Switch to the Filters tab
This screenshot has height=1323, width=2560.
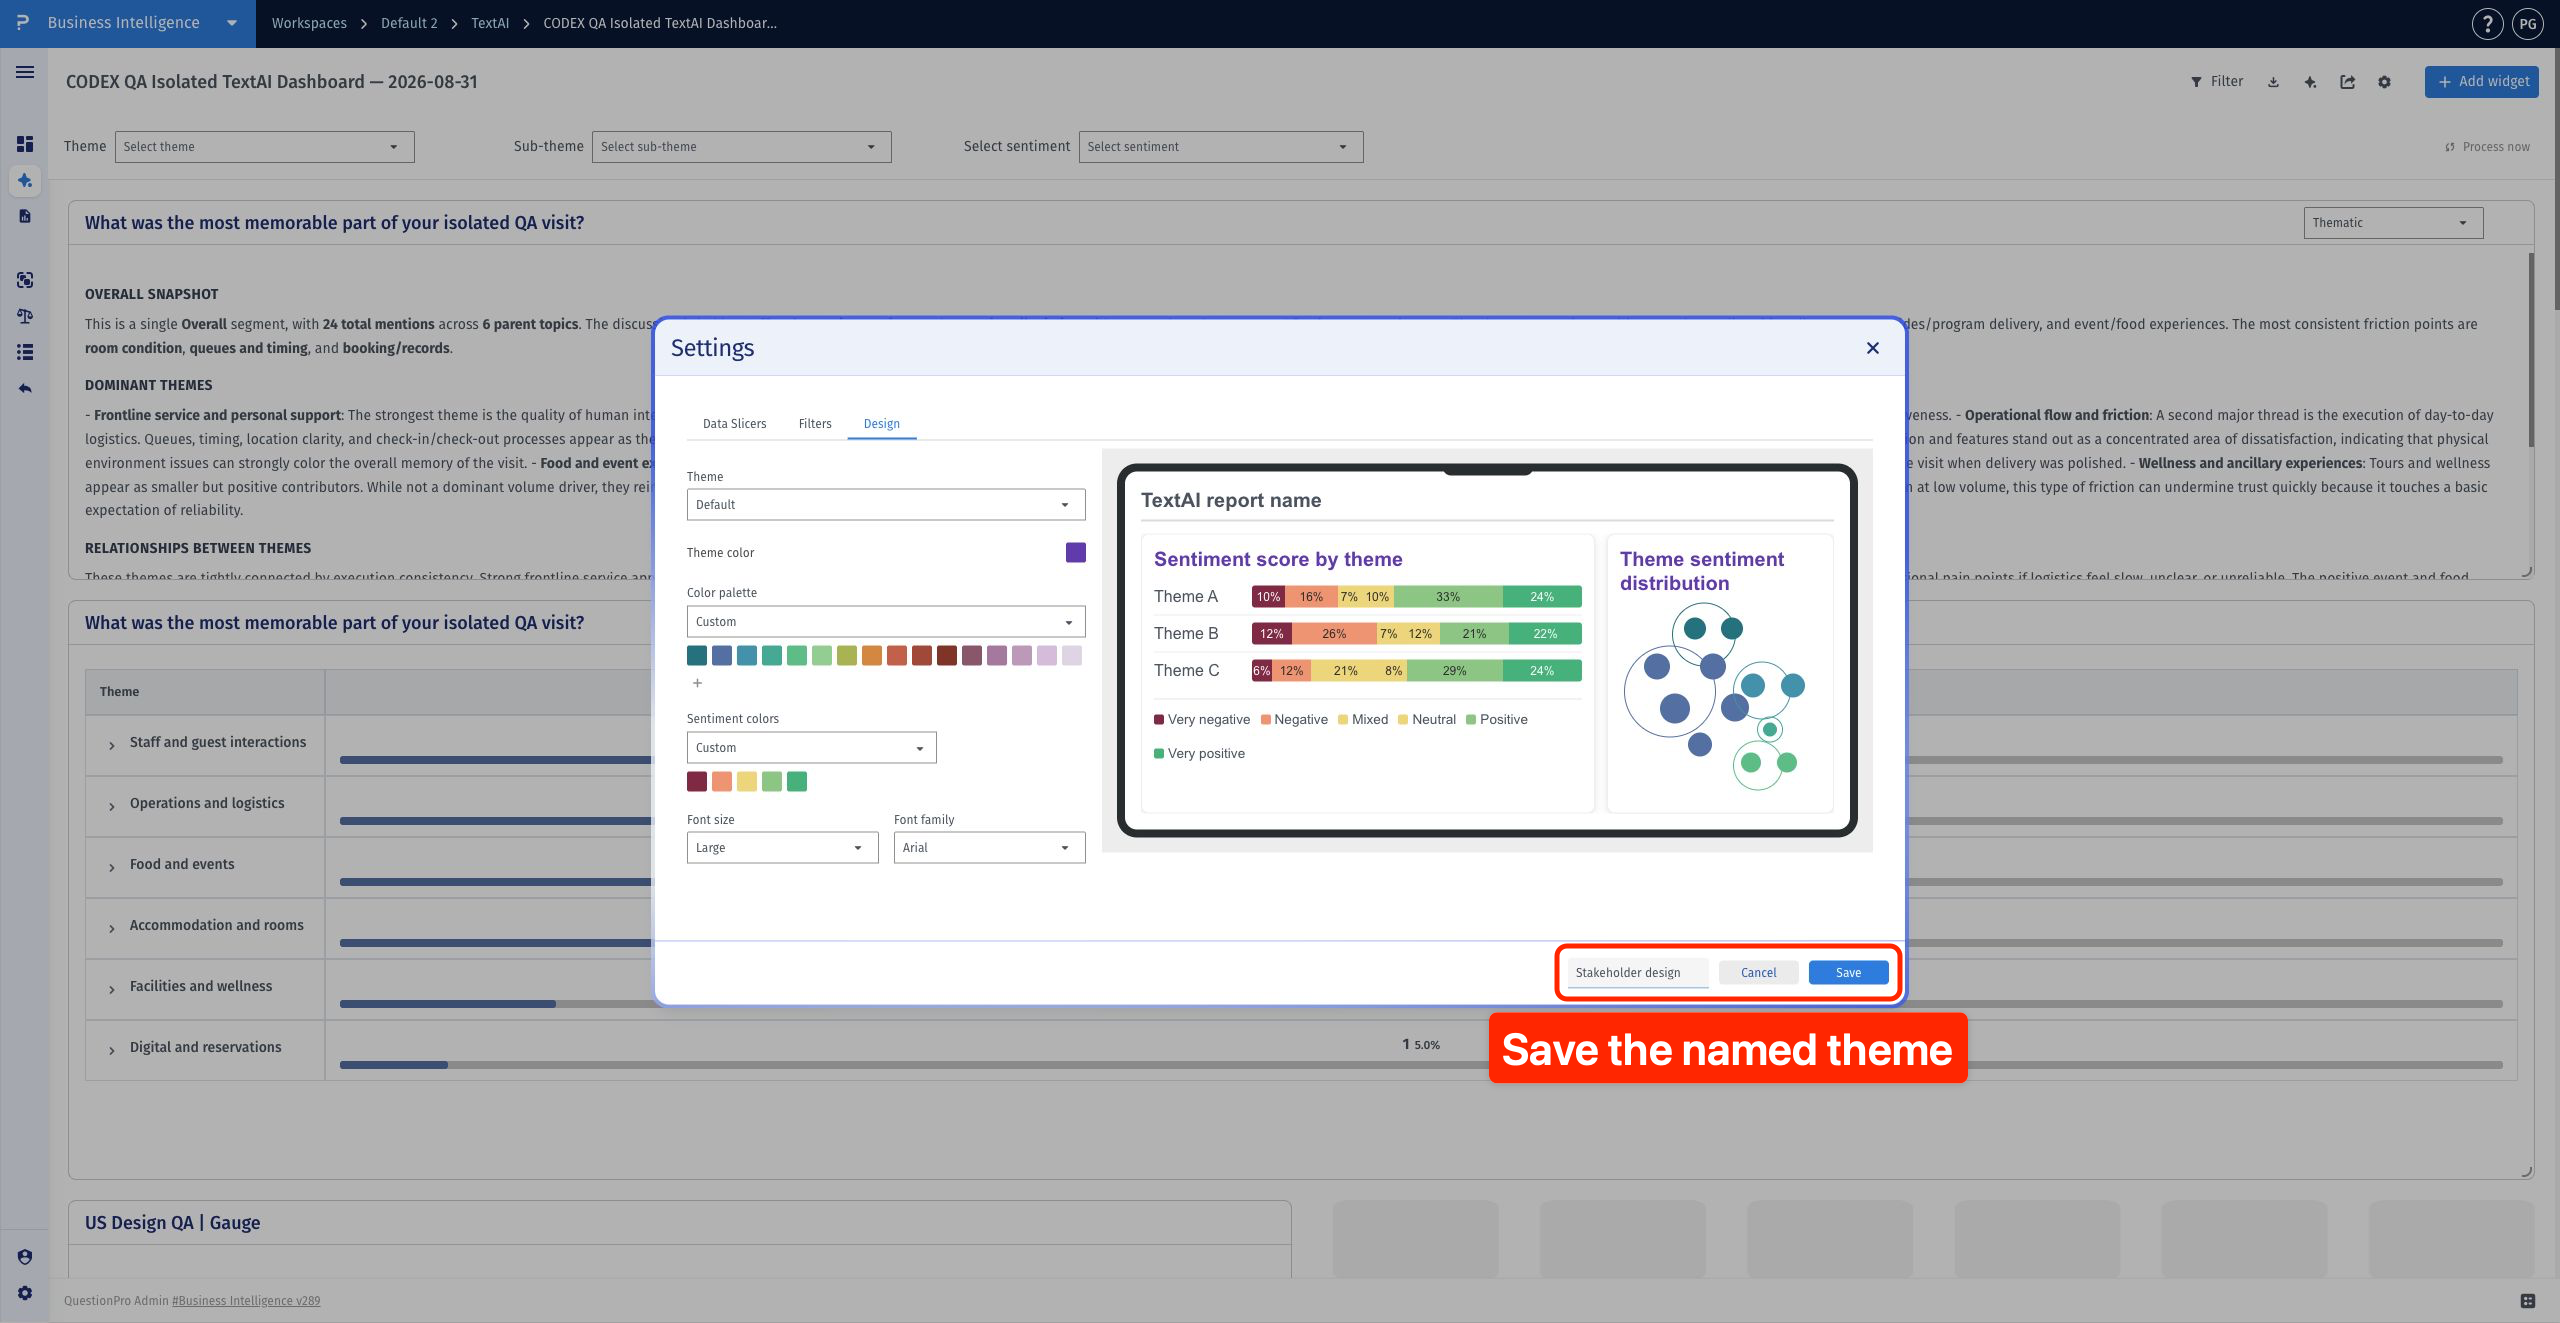[x=815, y=424]
